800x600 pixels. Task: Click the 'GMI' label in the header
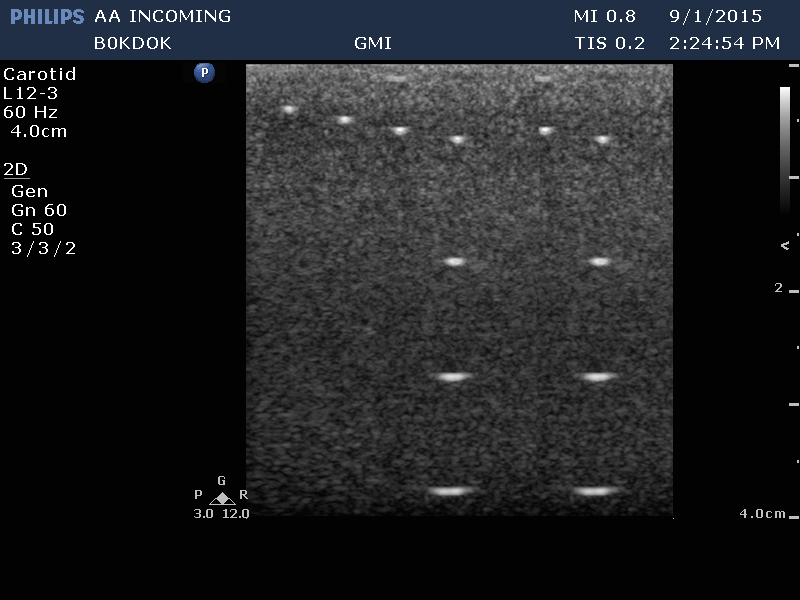click(373, 43)
